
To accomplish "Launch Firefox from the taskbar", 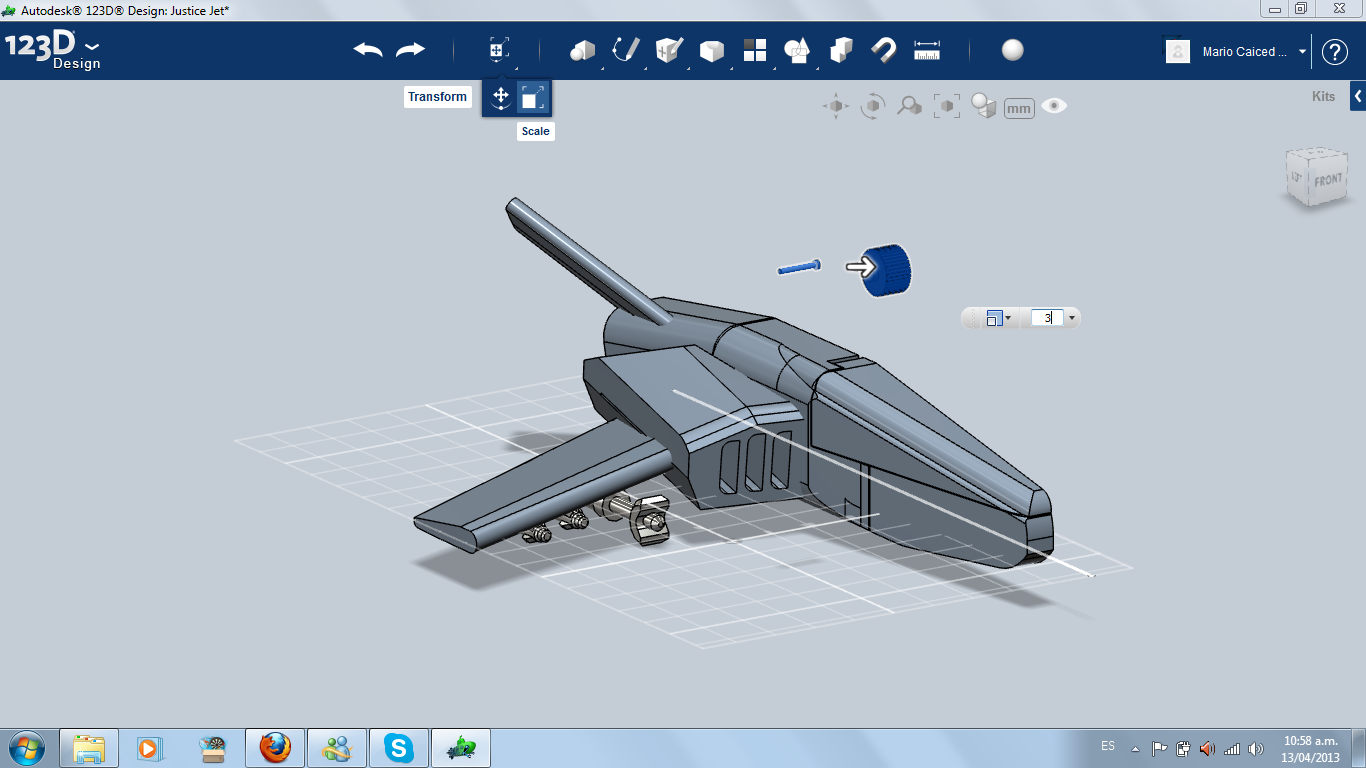I will (275, 747).
